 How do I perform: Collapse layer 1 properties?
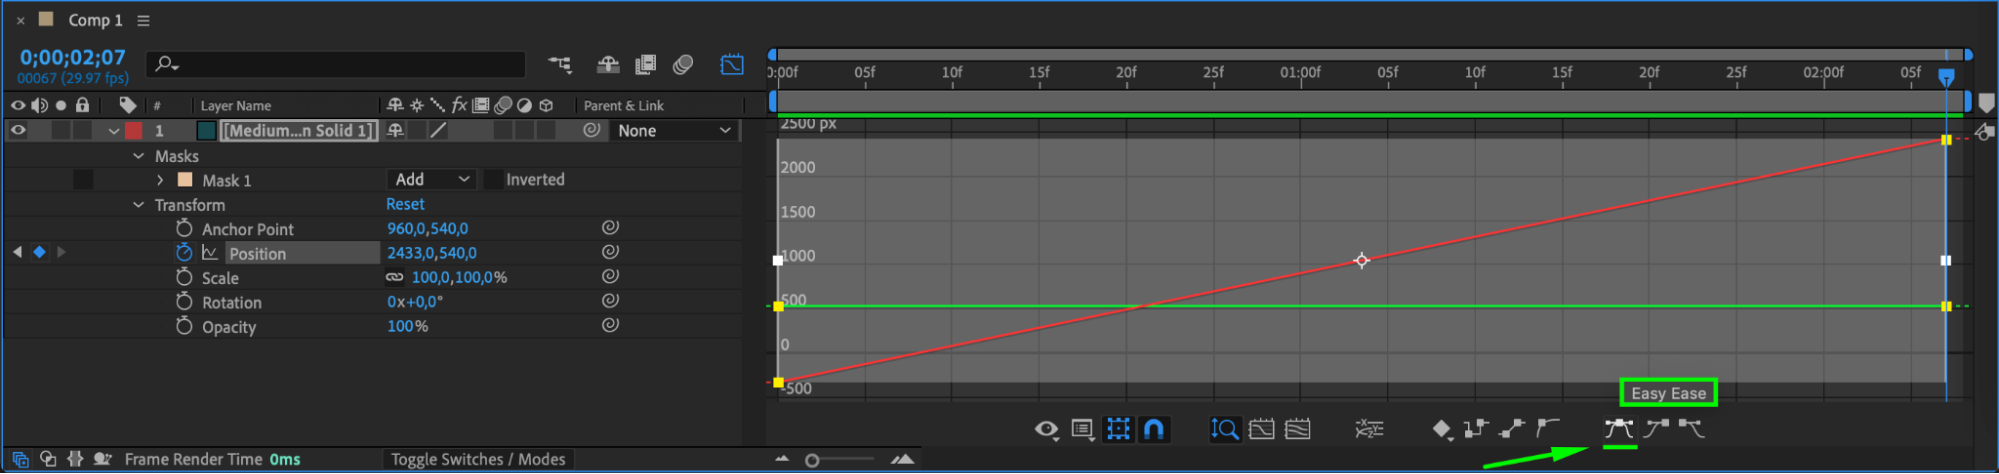114,131
